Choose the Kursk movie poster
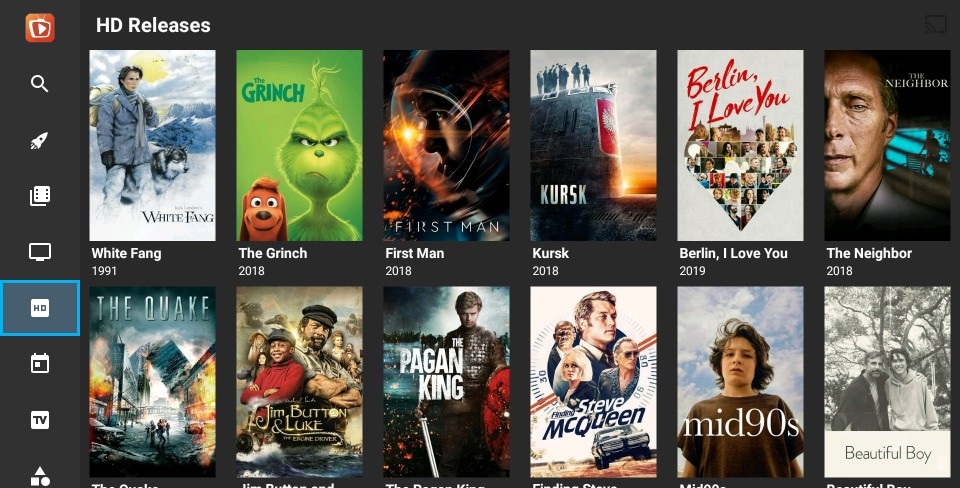The image size is (960, 488). coord(593,145)
